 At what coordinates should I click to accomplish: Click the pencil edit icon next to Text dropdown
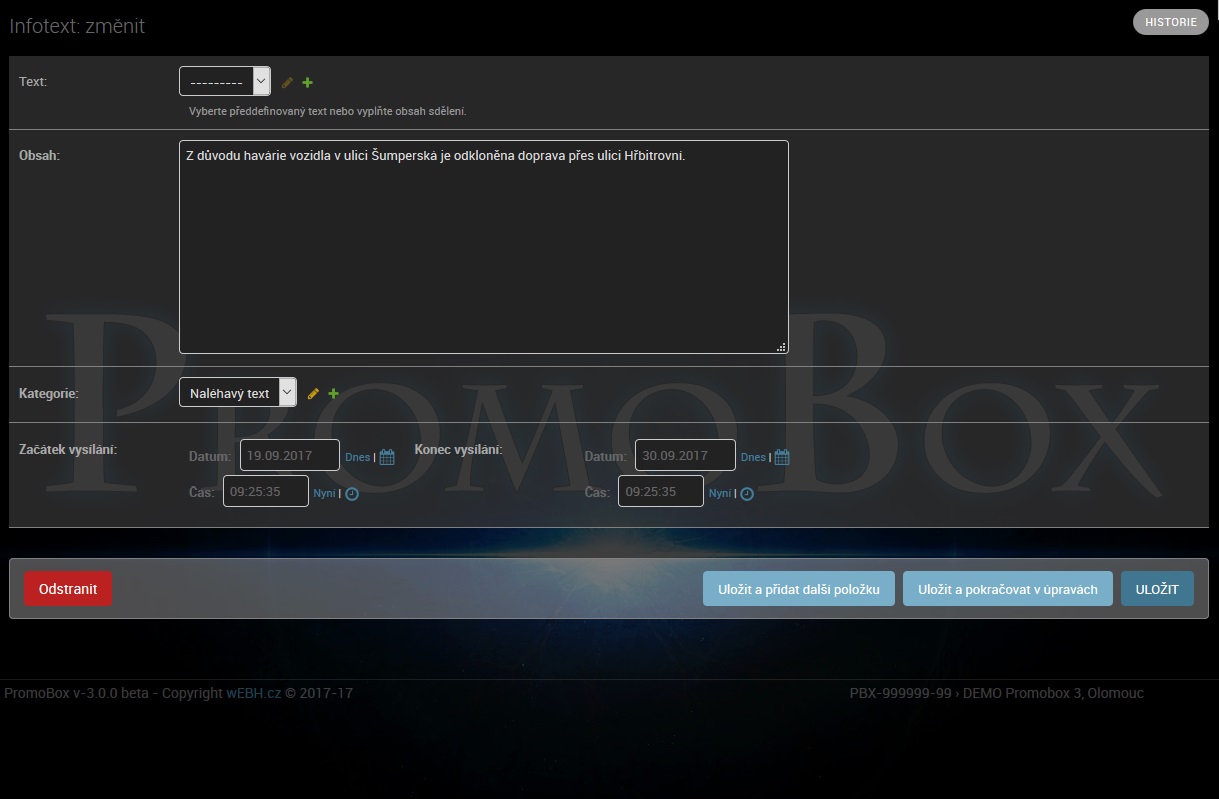click(x=287, y=83)
